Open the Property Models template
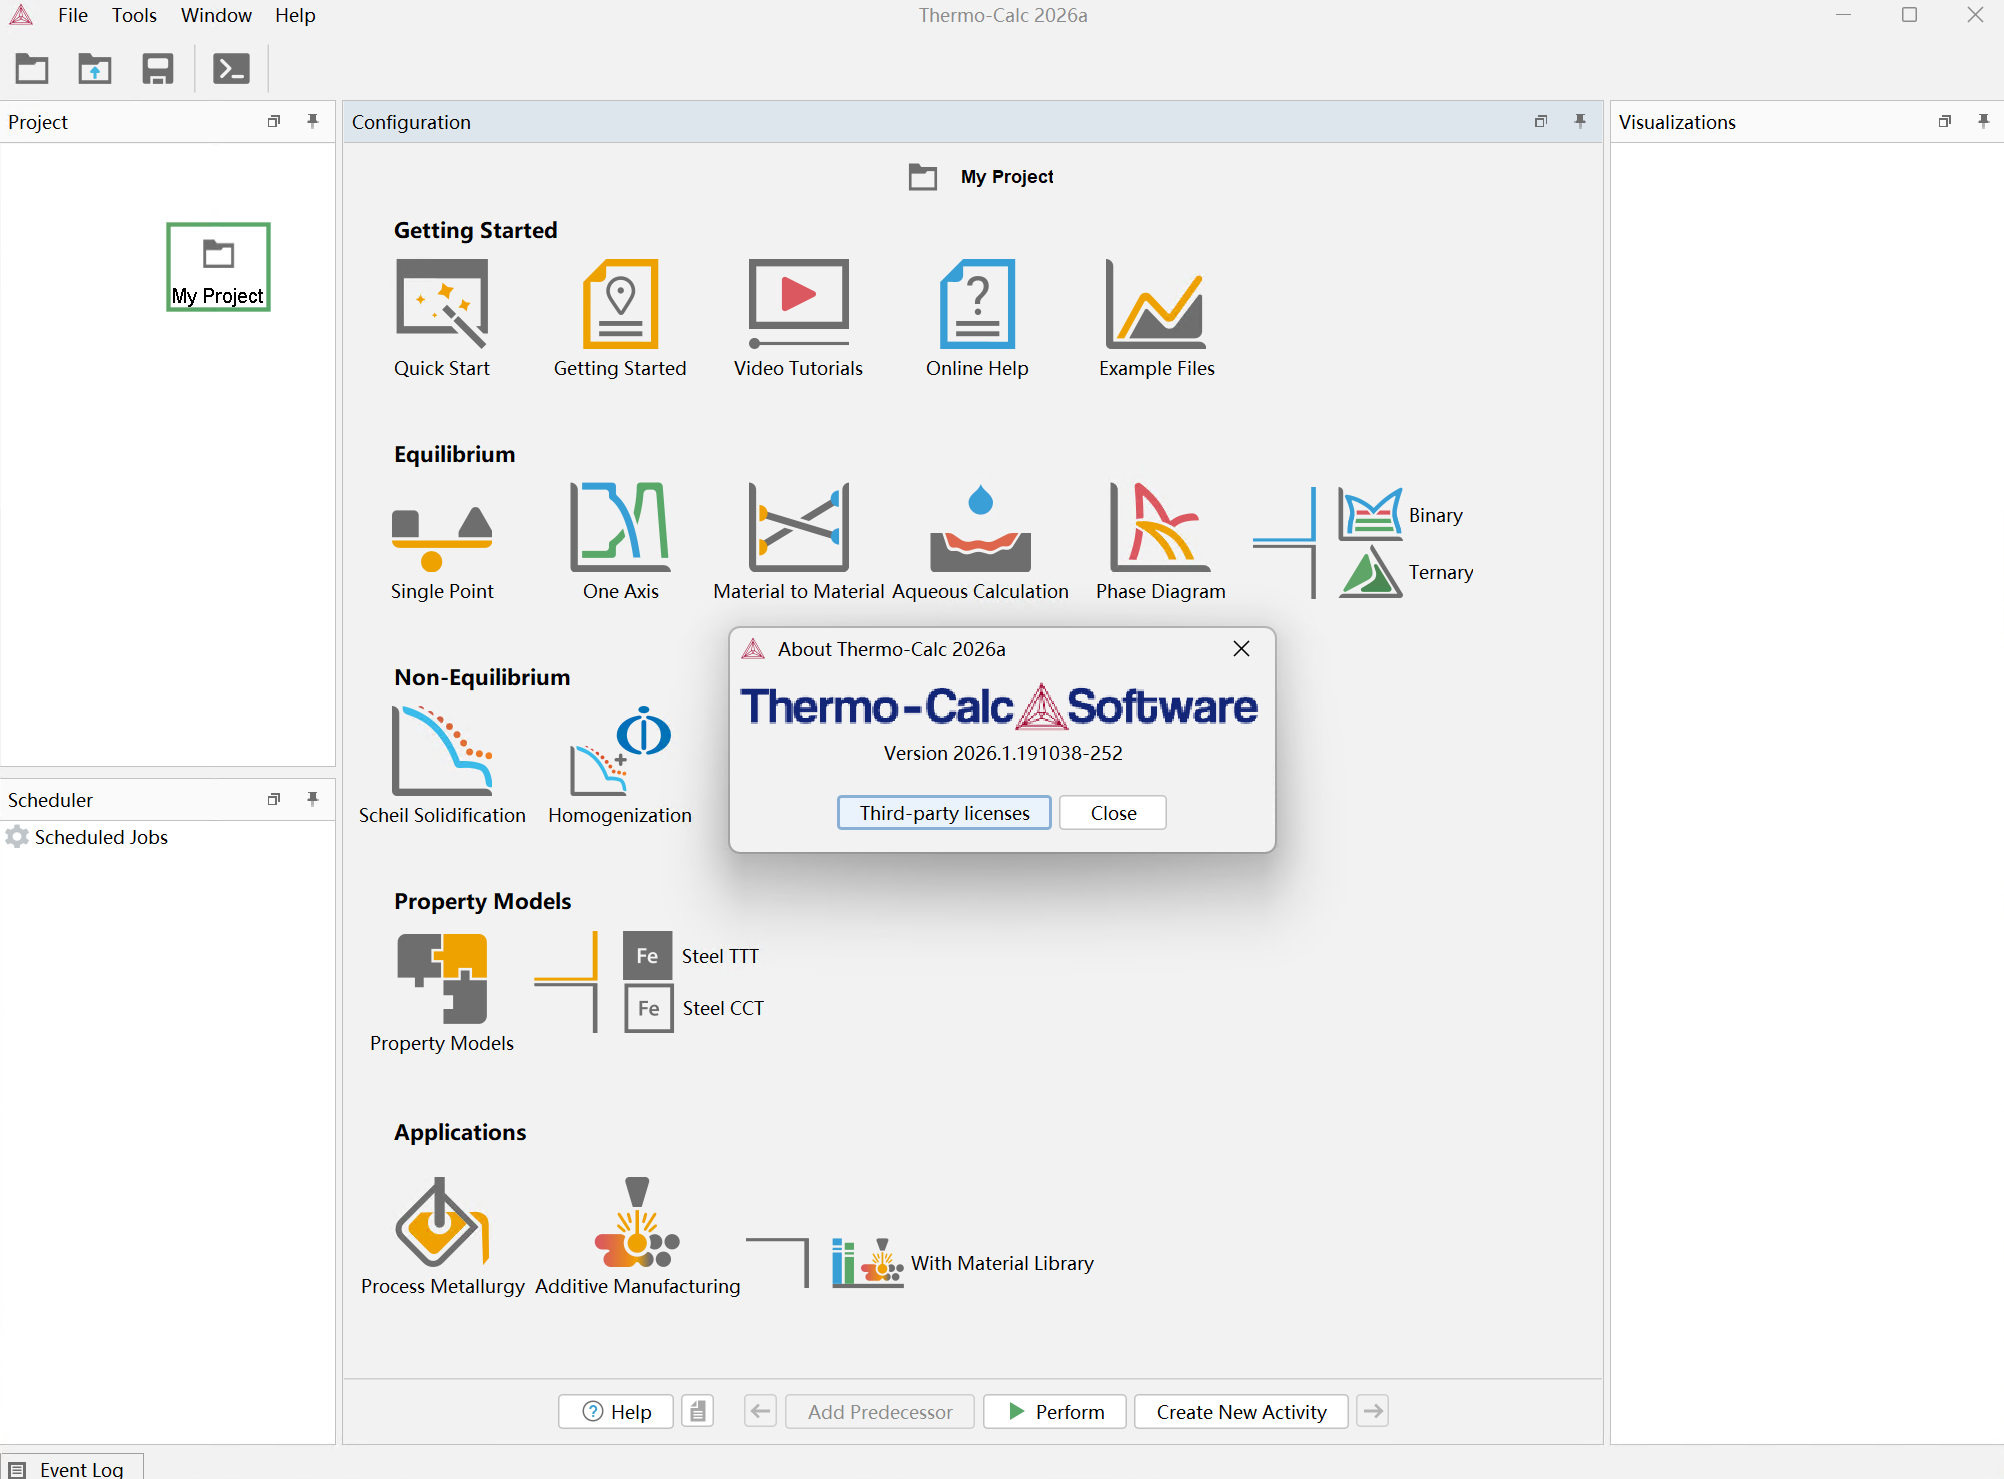Viewport: 2004px width, 1479px height. [x=442, y=979]
